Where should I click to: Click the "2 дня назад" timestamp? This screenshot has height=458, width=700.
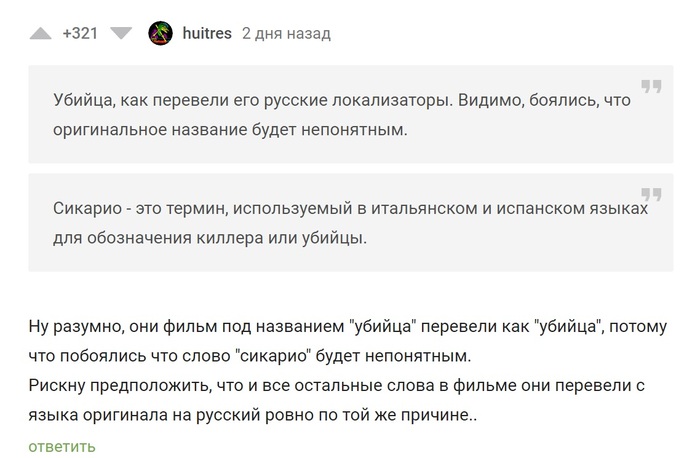[x=286, y=34]
